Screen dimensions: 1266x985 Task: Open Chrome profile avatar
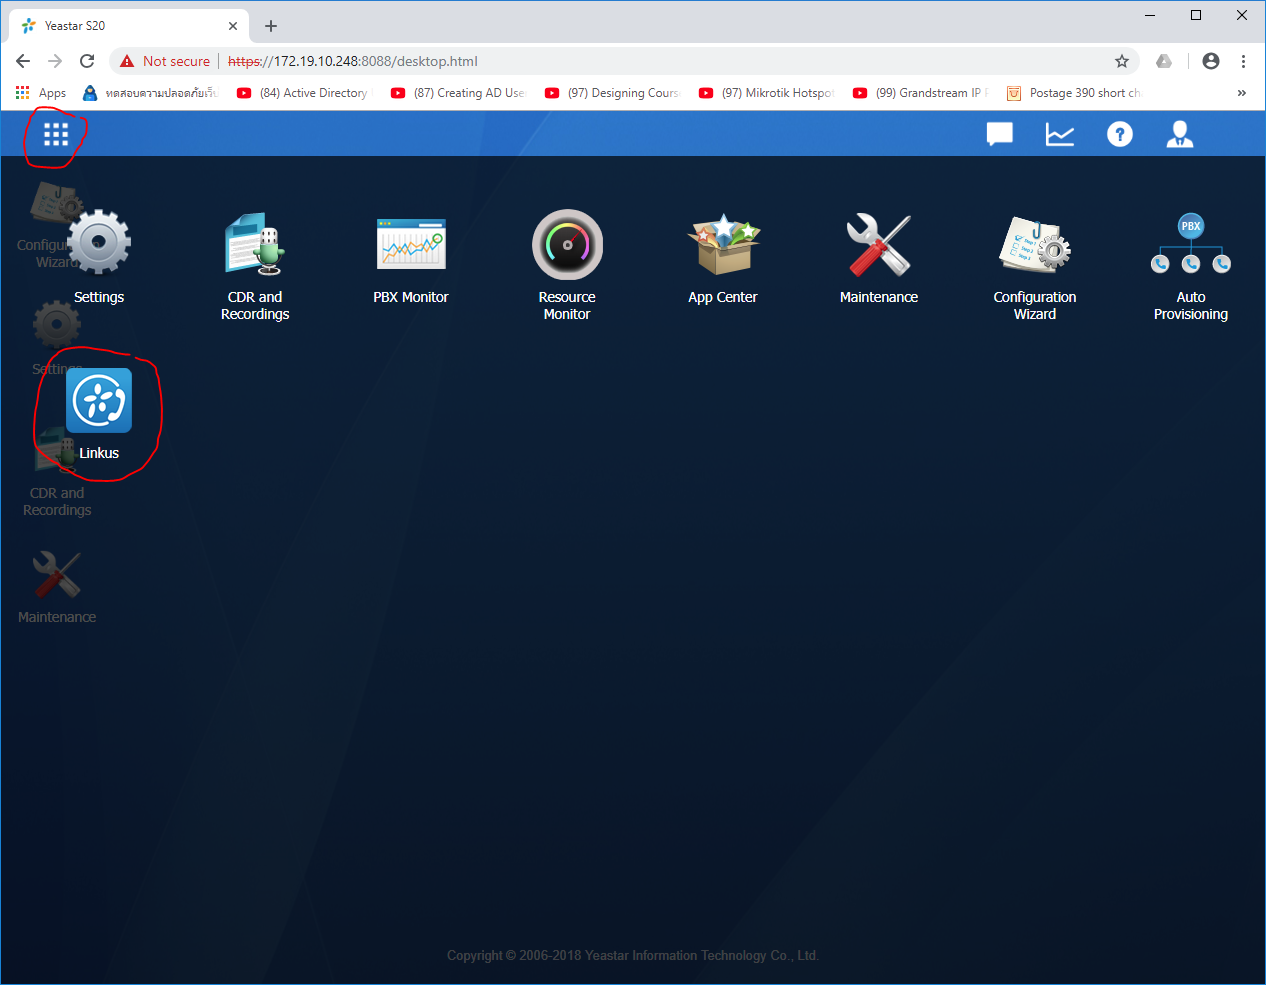[1211, 61]
